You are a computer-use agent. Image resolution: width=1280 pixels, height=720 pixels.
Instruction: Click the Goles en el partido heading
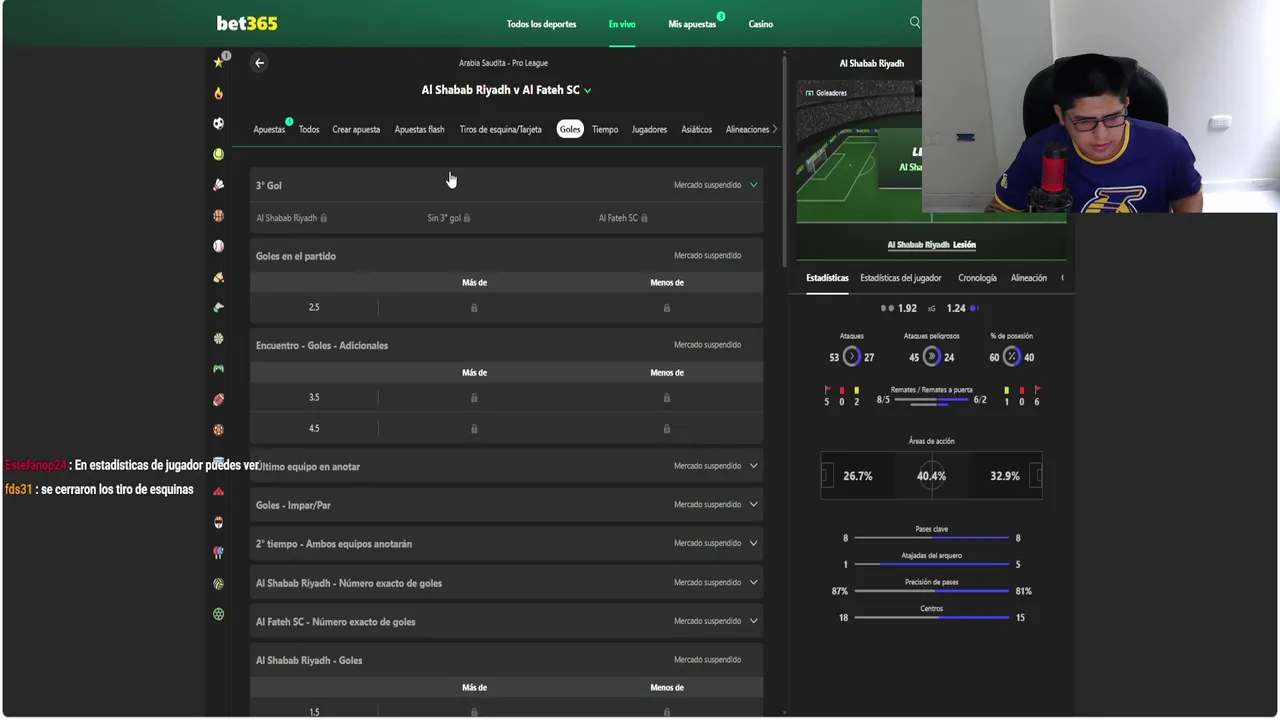(296, 256)
